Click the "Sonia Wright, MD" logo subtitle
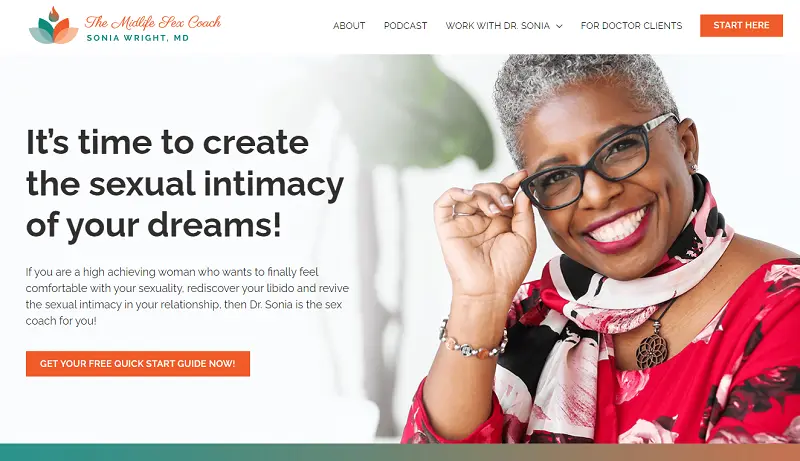Viewport: 800px width, 461px height. coord(138,38)
